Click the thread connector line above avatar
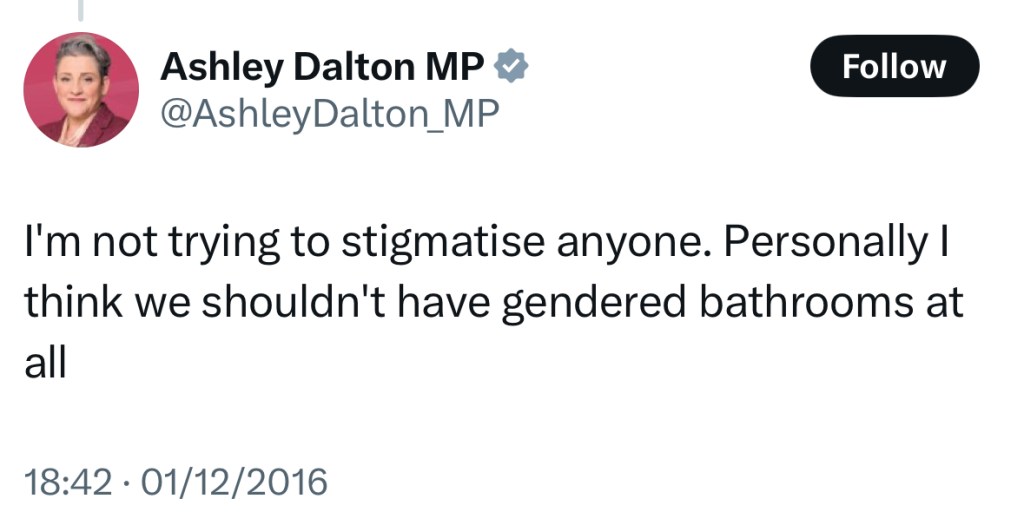 tap(81, 10)
